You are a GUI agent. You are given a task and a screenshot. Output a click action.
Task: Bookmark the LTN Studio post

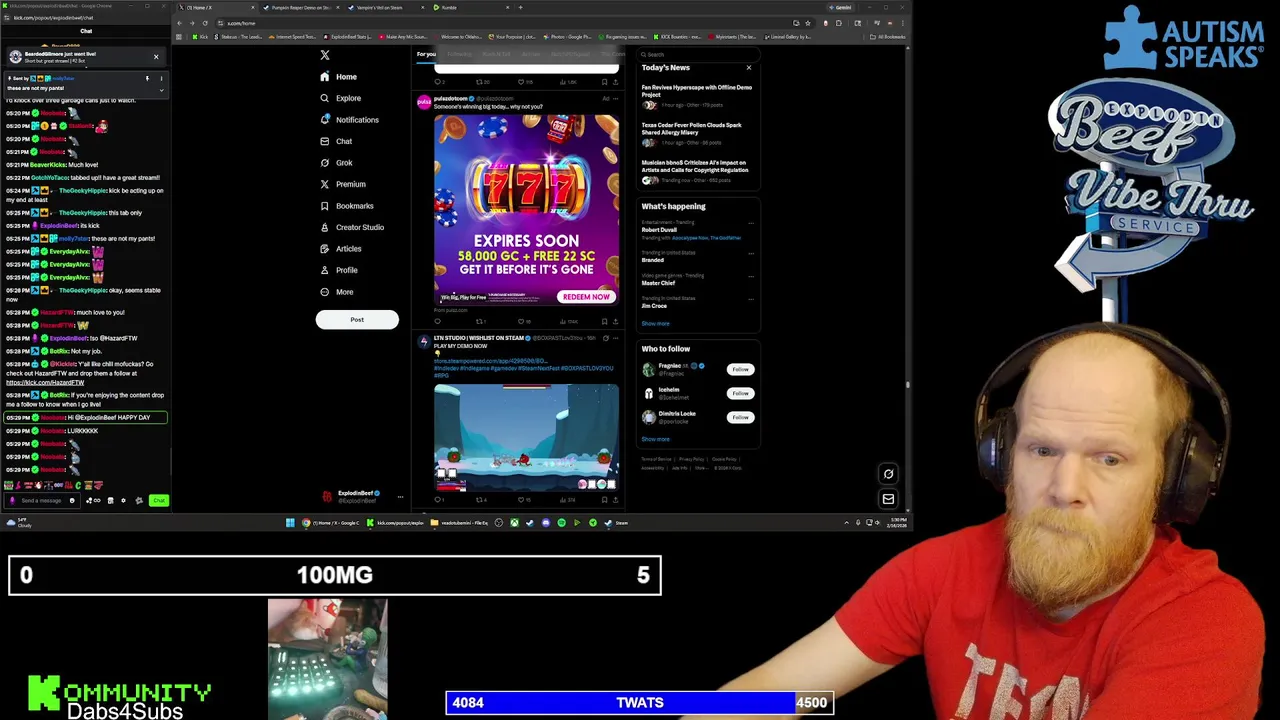(604, 499)
